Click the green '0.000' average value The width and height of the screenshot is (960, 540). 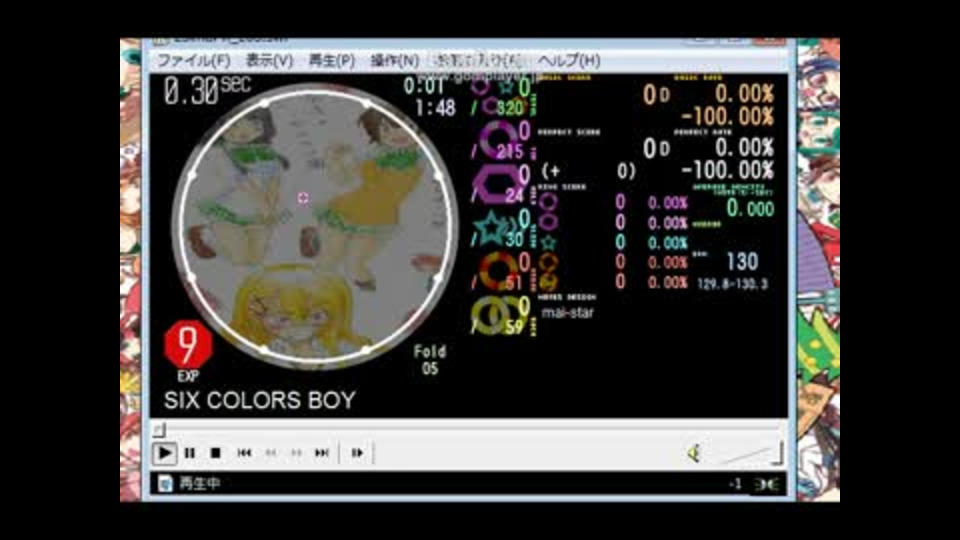click(x=751, y=209)
